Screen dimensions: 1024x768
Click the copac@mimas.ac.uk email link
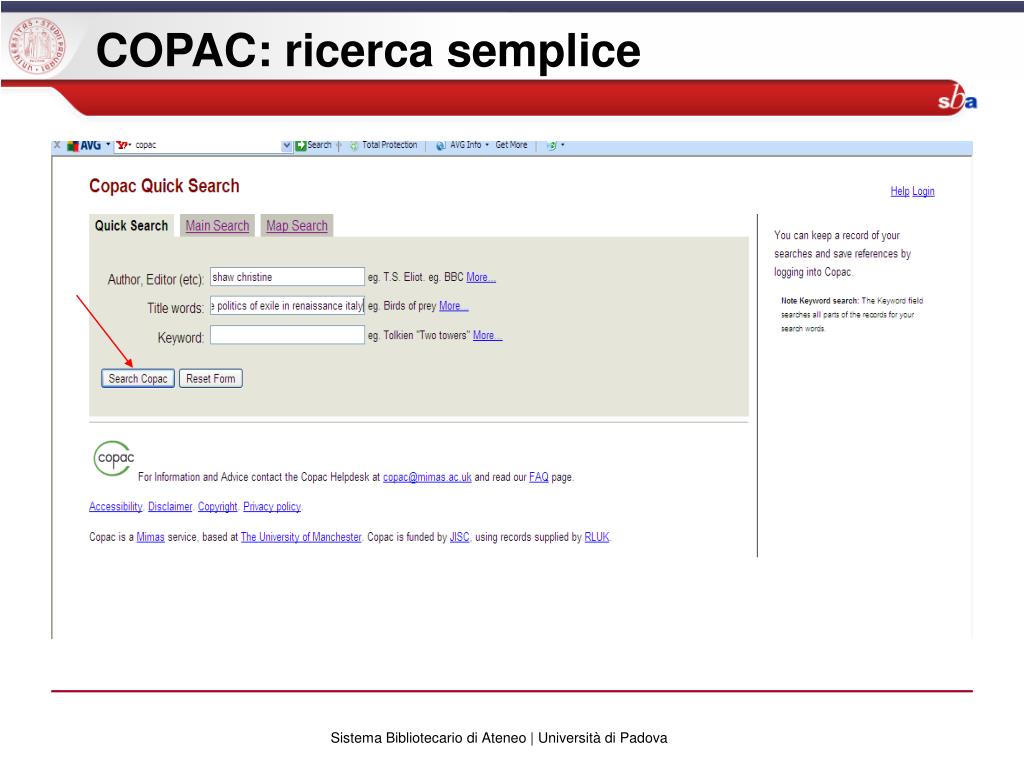[427, 477]
